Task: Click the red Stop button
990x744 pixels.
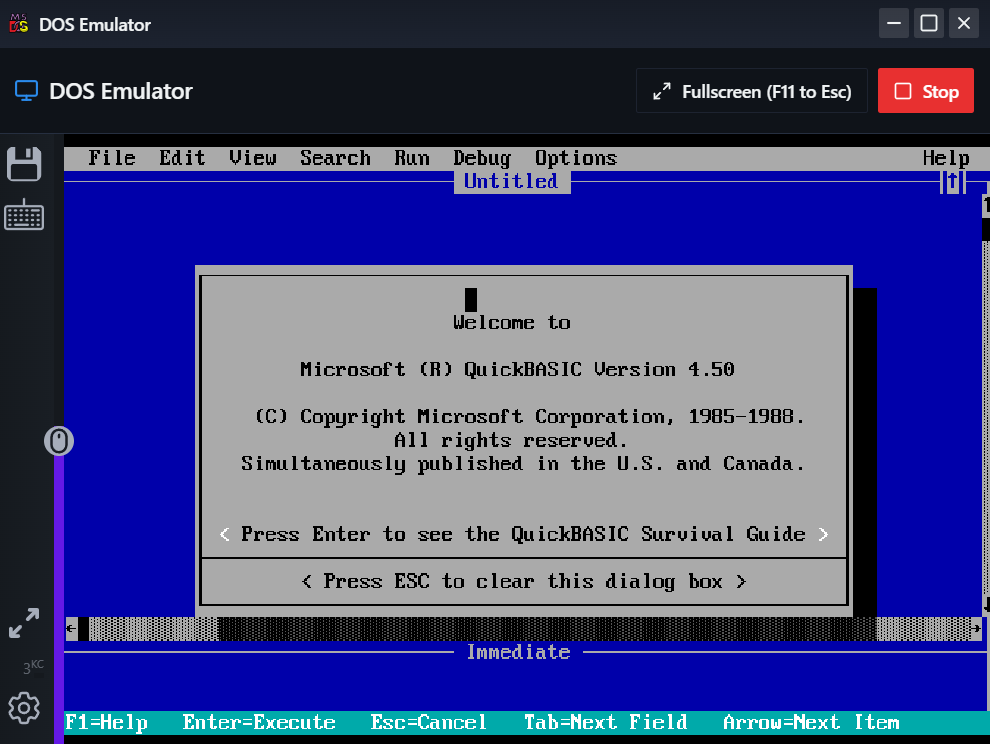Action: (926, 91)
